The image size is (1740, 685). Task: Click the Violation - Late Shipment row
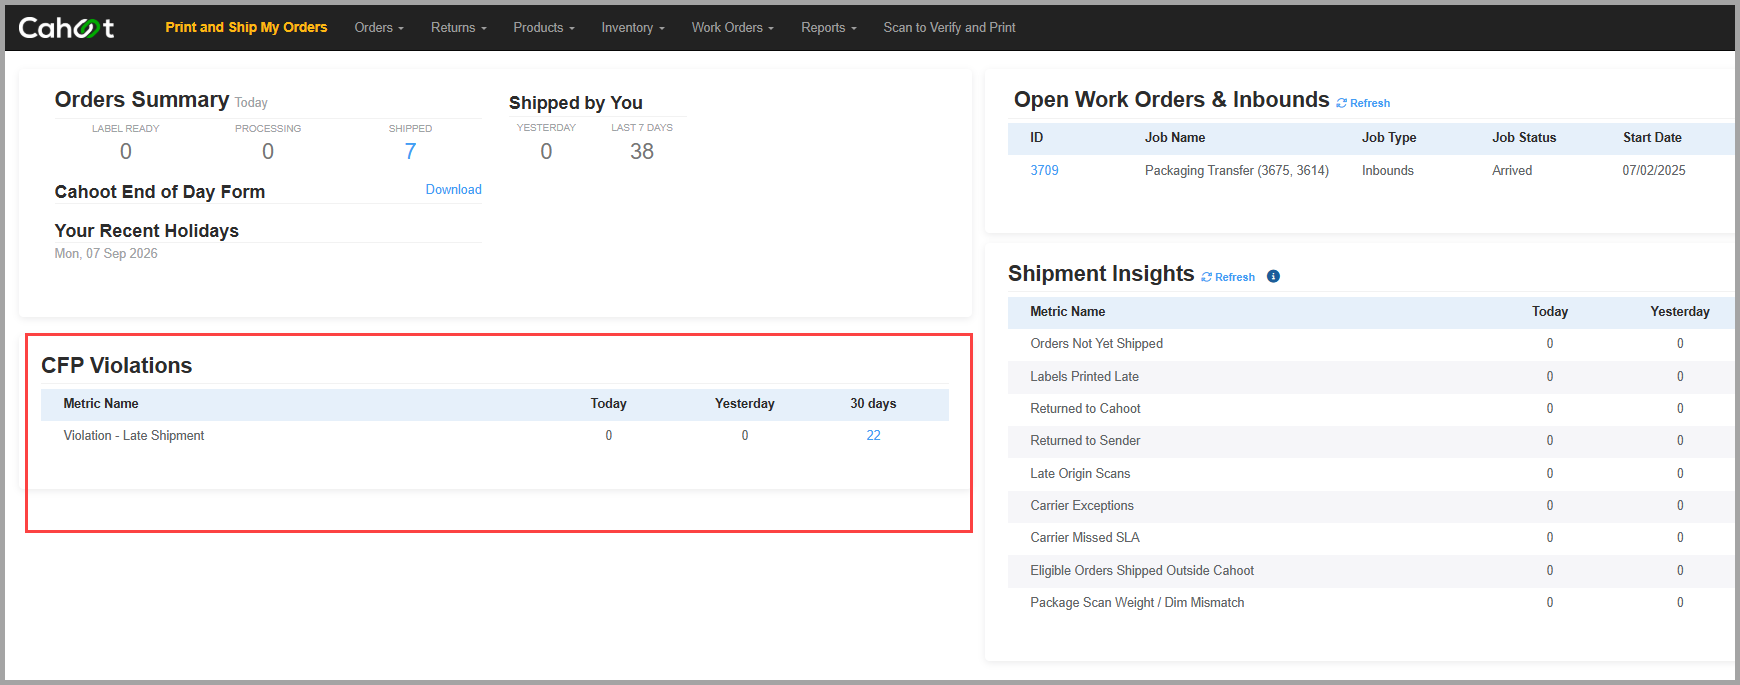point(495,435)
